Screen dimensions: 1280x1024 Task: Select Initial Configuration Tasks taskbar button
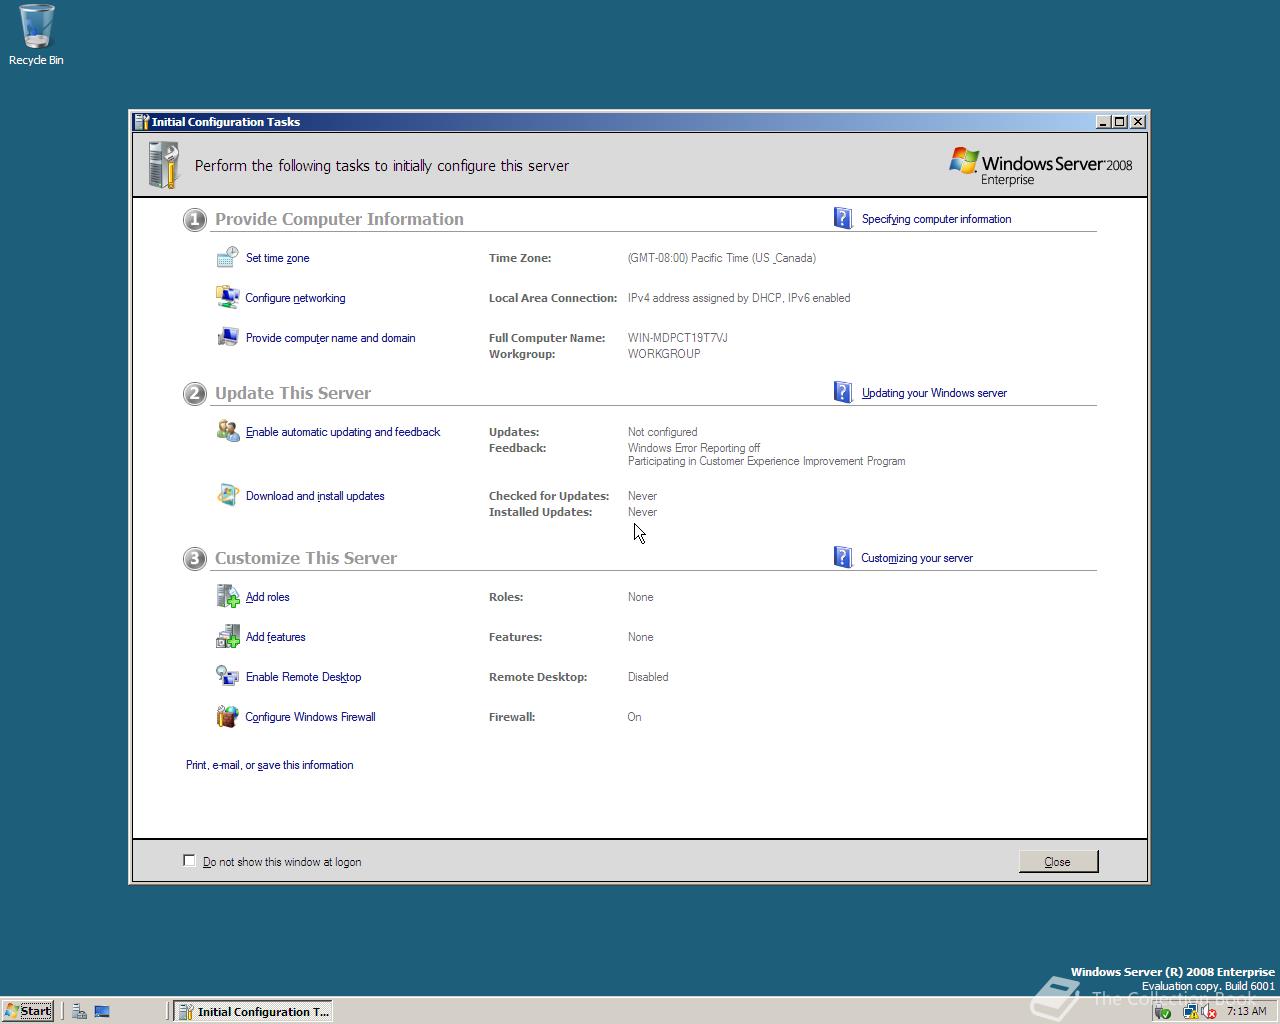click(253, 1011)
